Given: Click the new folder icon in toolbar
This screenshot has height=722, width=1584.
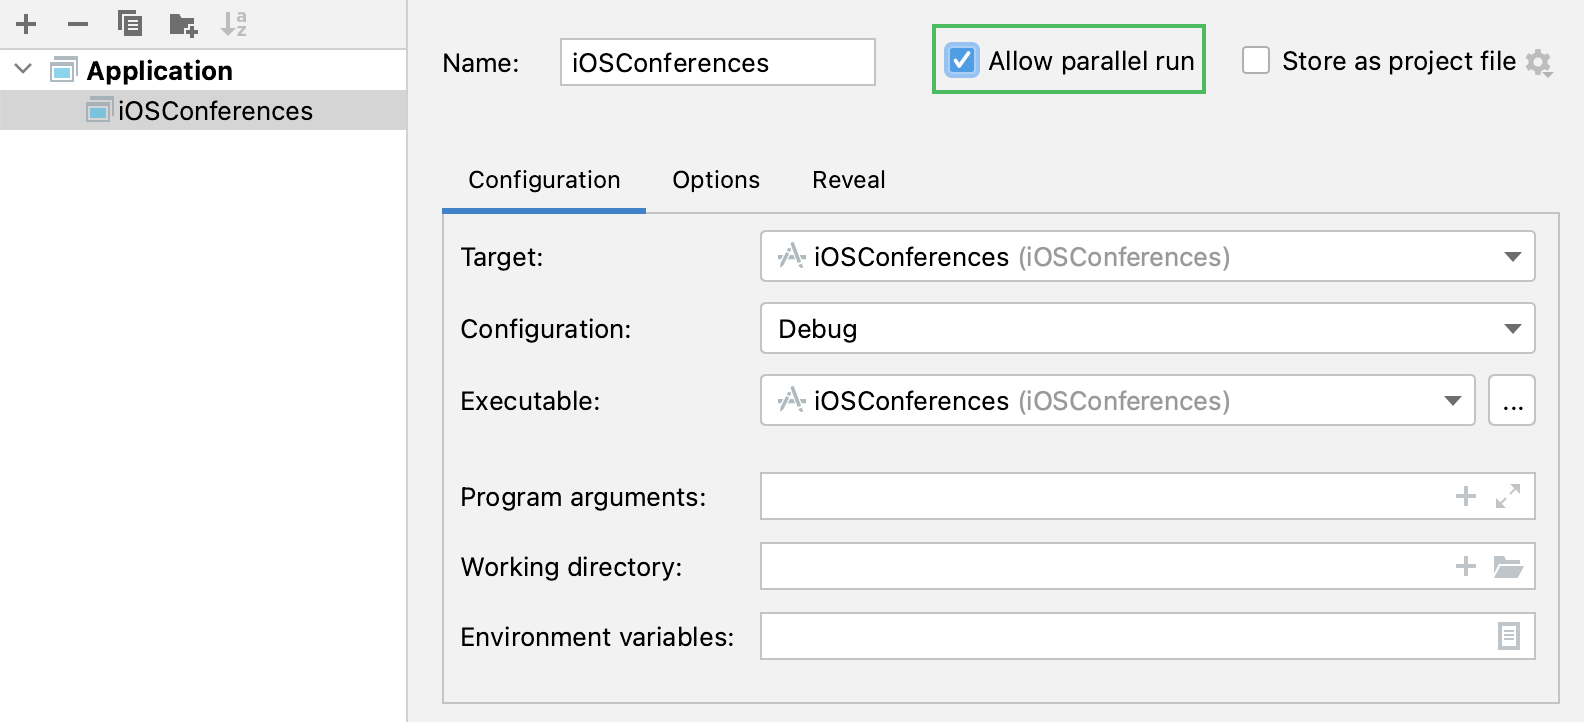Looking at the screenshot, I should pyautogui.click(x=183, y=24).
